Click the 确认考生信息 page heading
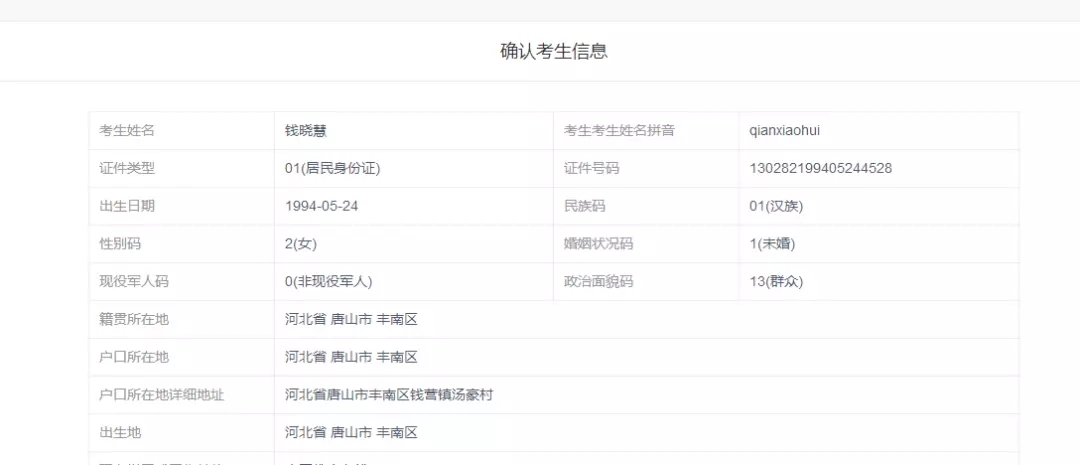1080x465 pixels. pyautogui.click(x=554, y=52)
